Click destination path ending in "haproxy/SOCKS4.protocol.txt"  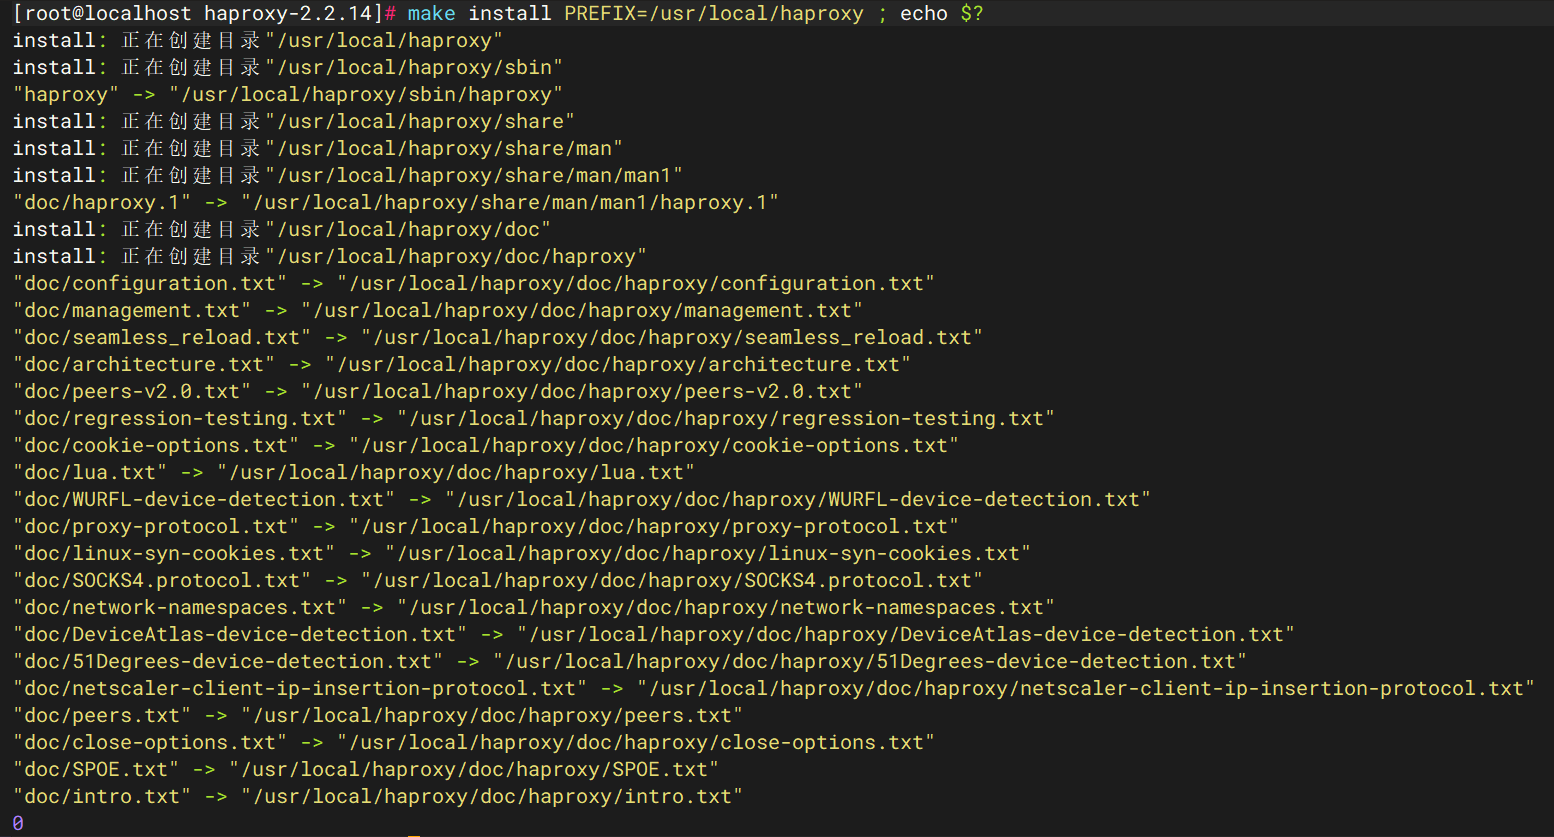[672, 581]
